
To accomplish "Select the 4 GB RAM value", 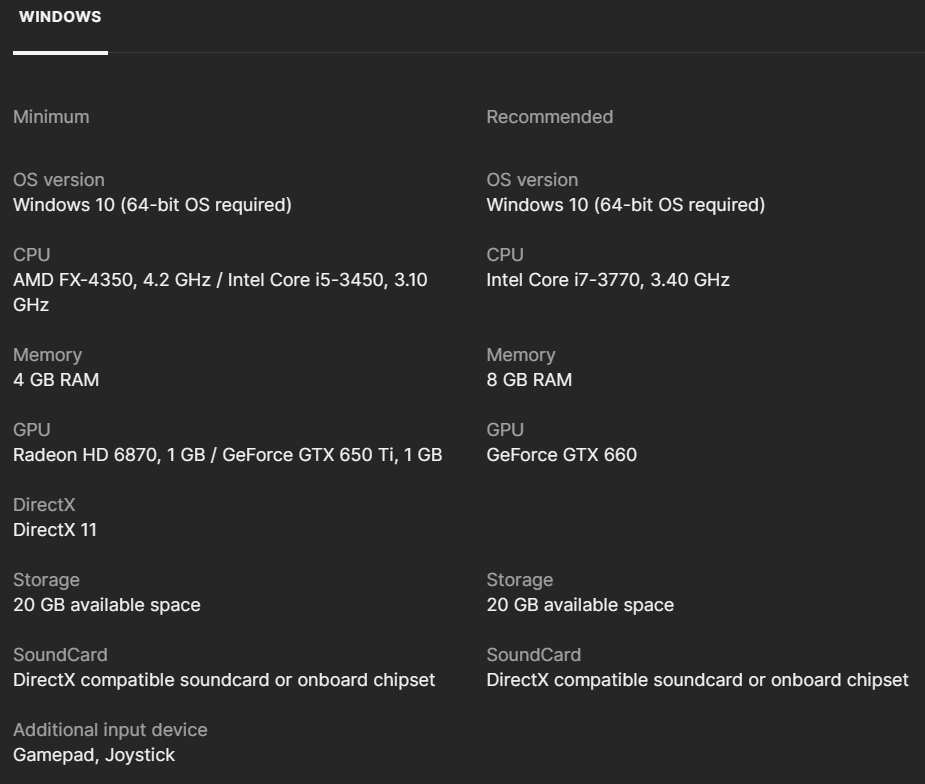I will pyautogui.click(x=56, y=380).
